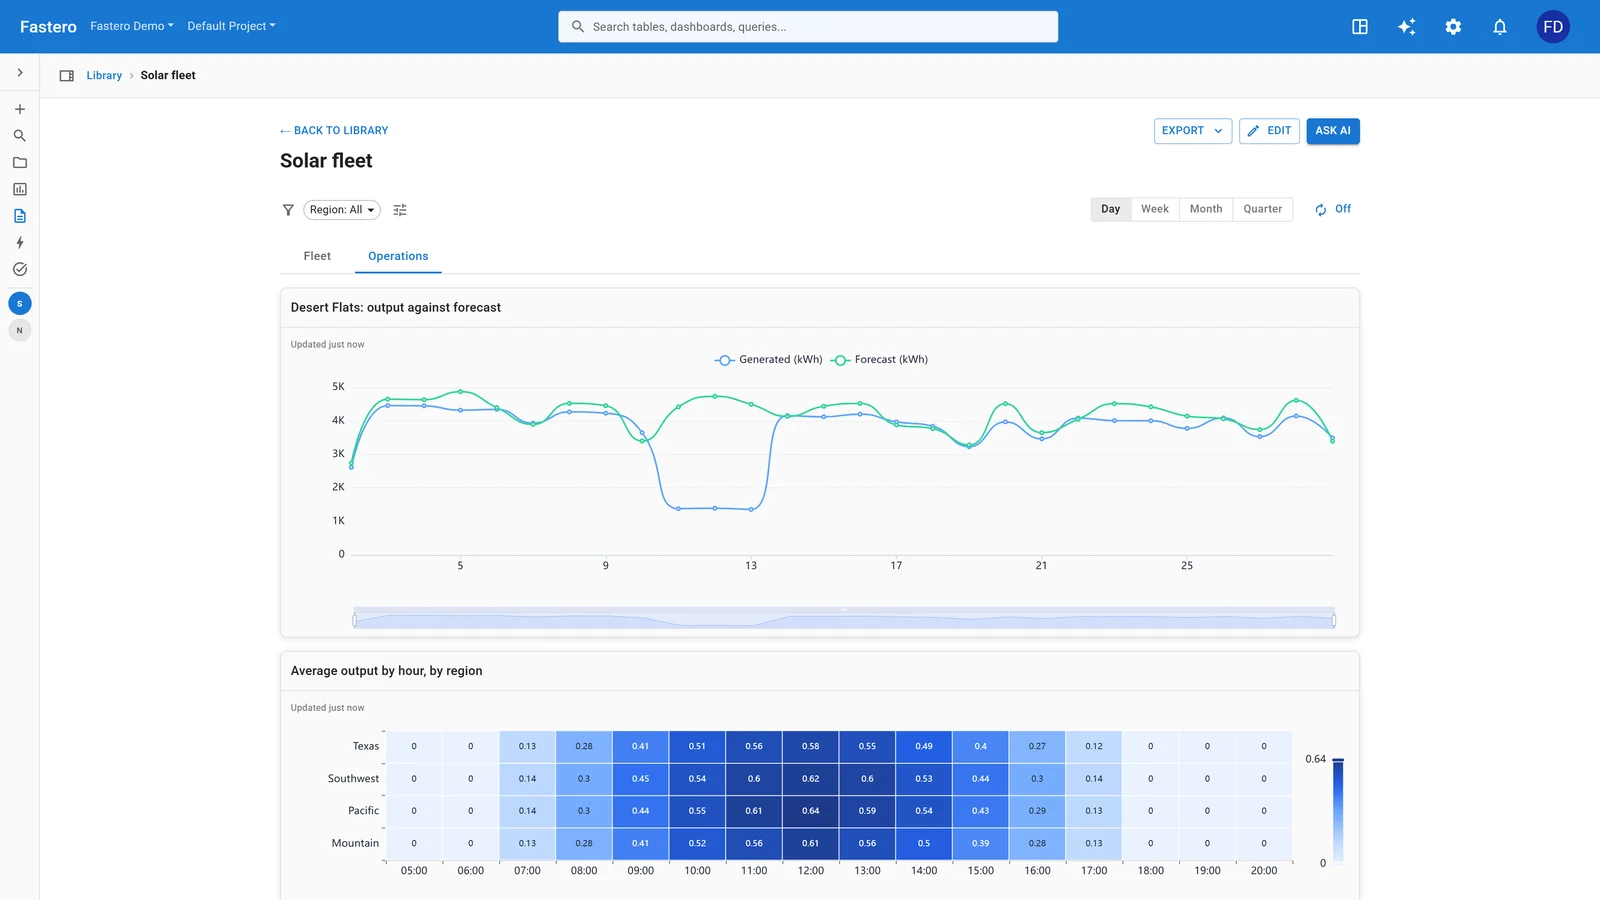Click the Ask AI button
1600x900 pixels.
1333,131
